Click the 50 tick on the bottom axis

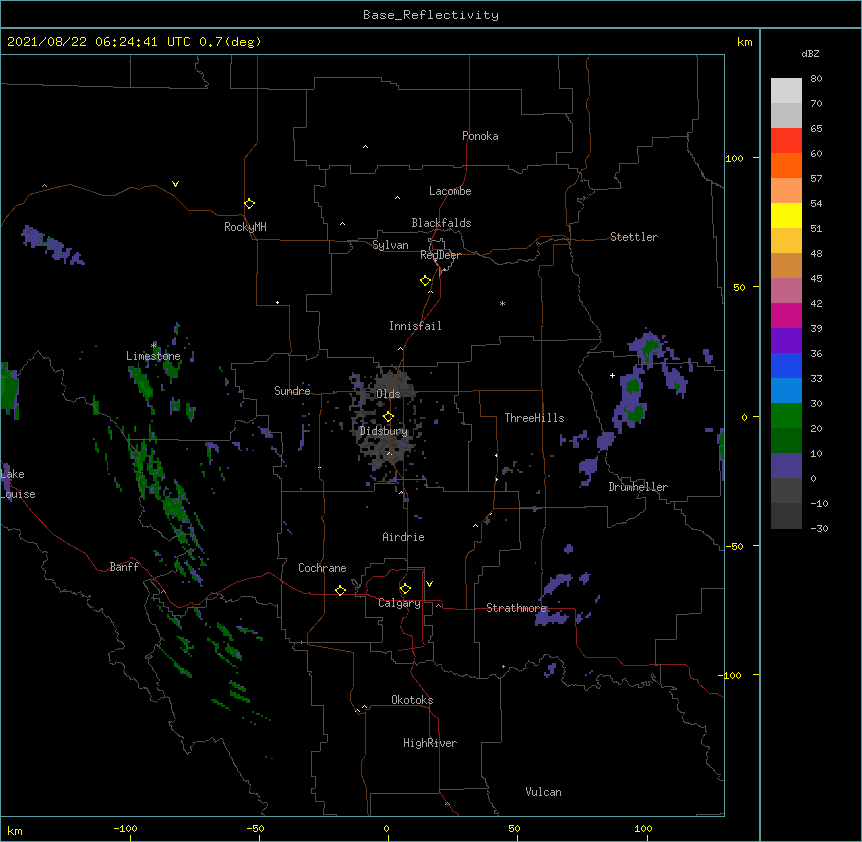514,828
